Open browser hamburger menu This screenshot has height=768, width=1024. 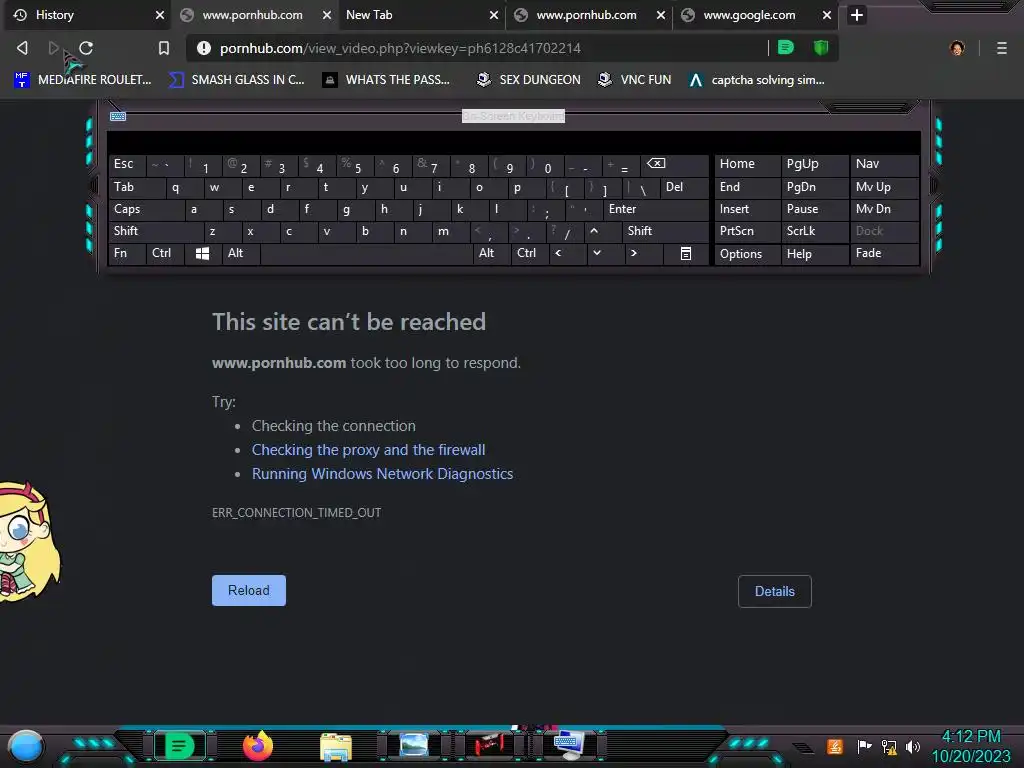[1002, 48]
